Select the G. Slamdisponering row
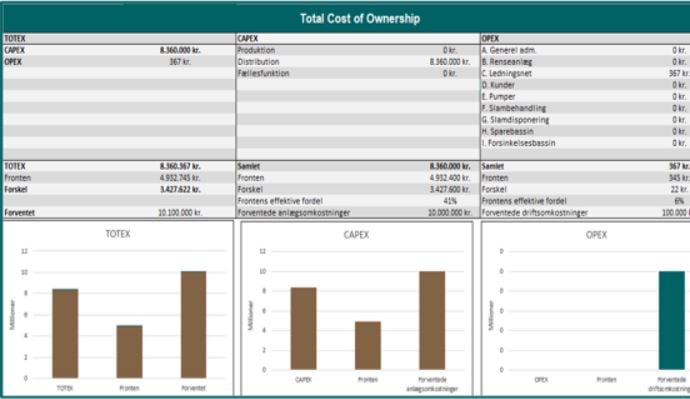 pos(585,120)
